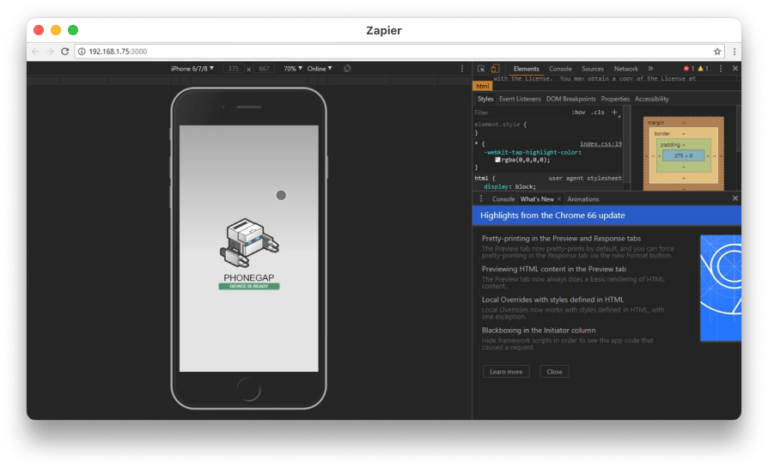Show more DevTools tabs chevron

click(x=650, y=69)
